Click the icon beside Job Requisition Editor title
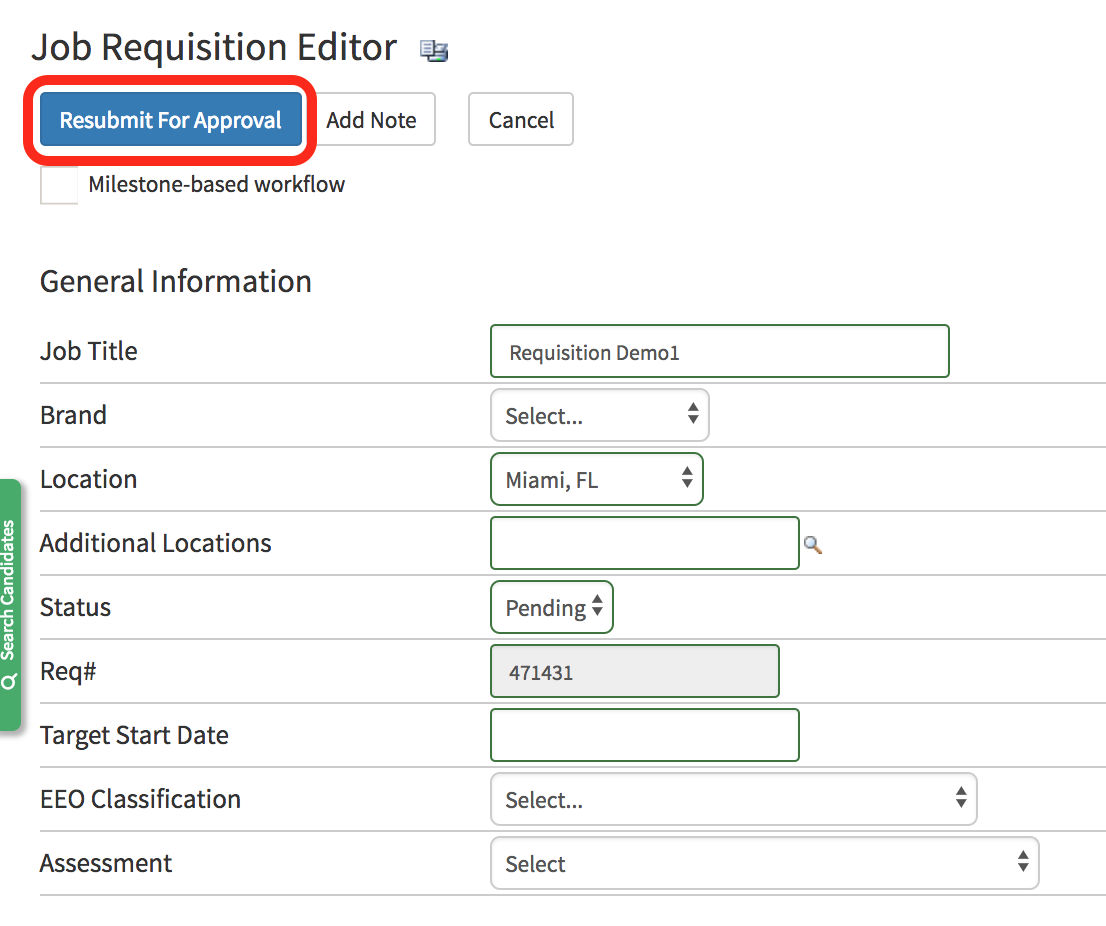 click(434, 51)
